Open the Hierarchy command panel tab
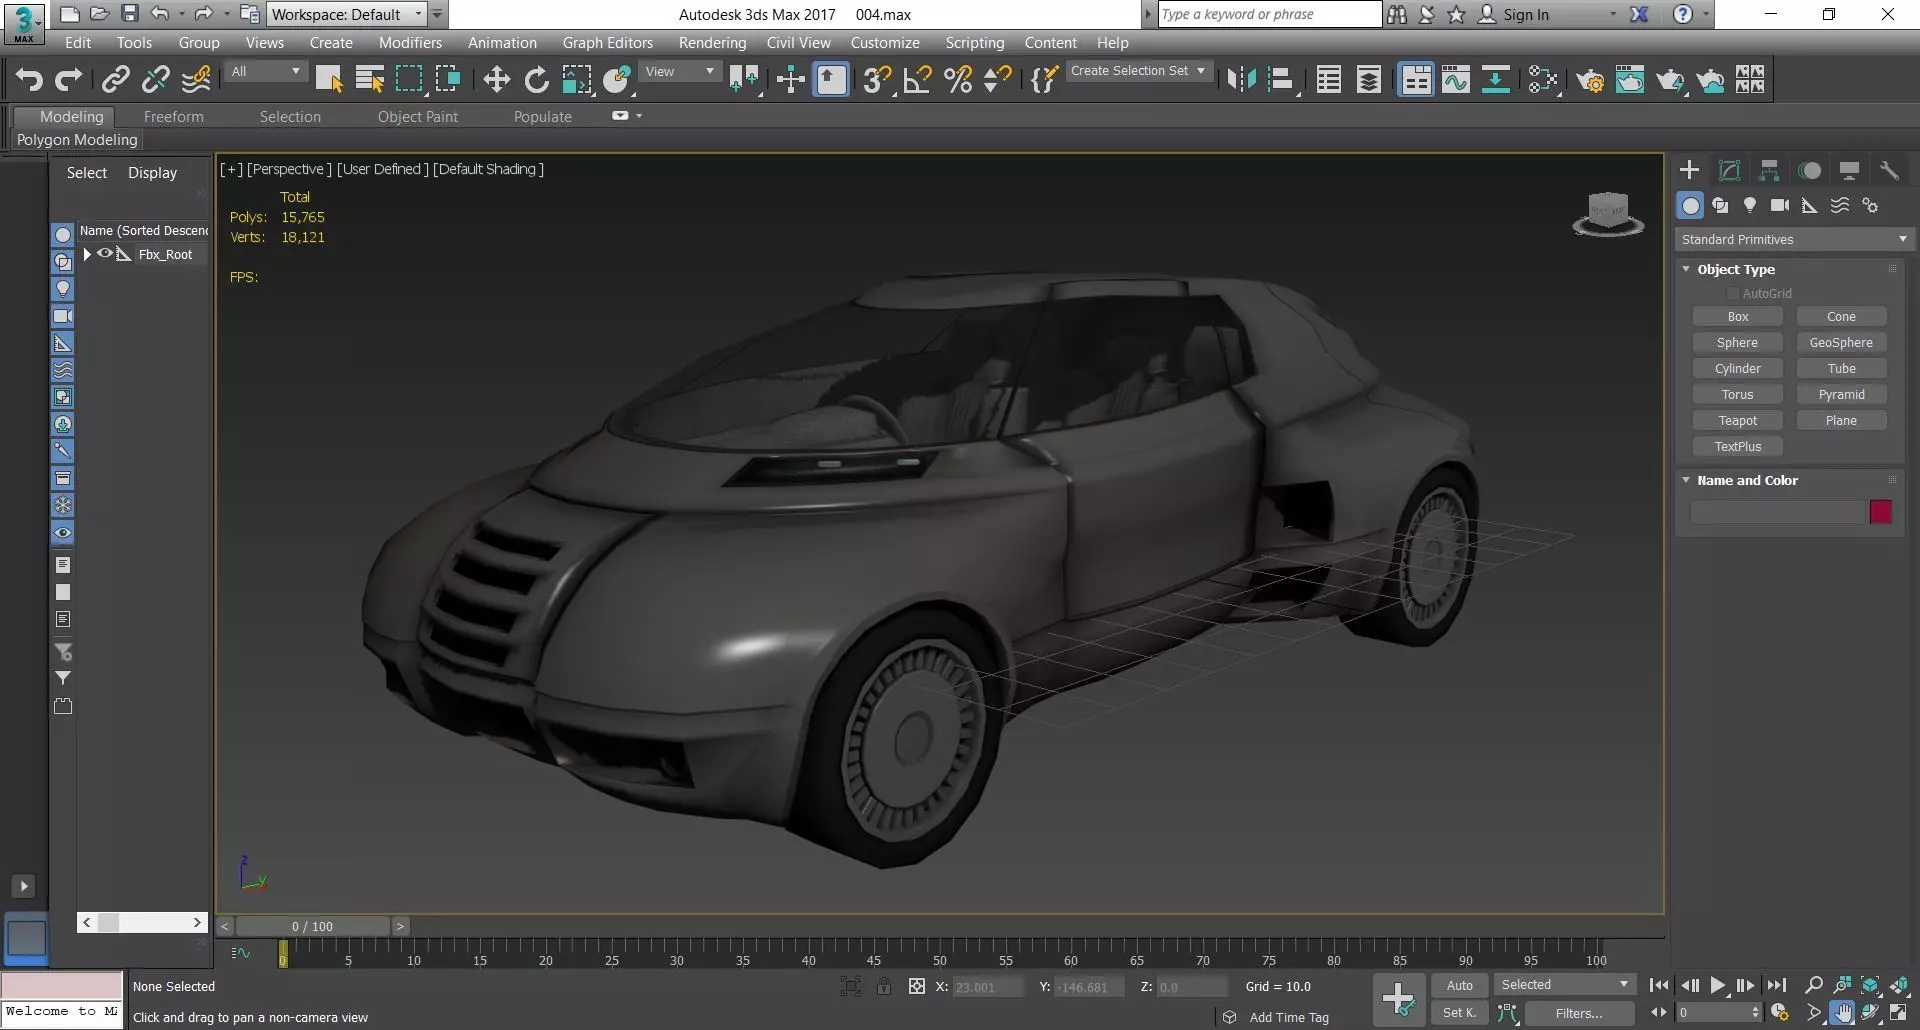This screenshot has width=1920, height=1030. [1769, 170]
